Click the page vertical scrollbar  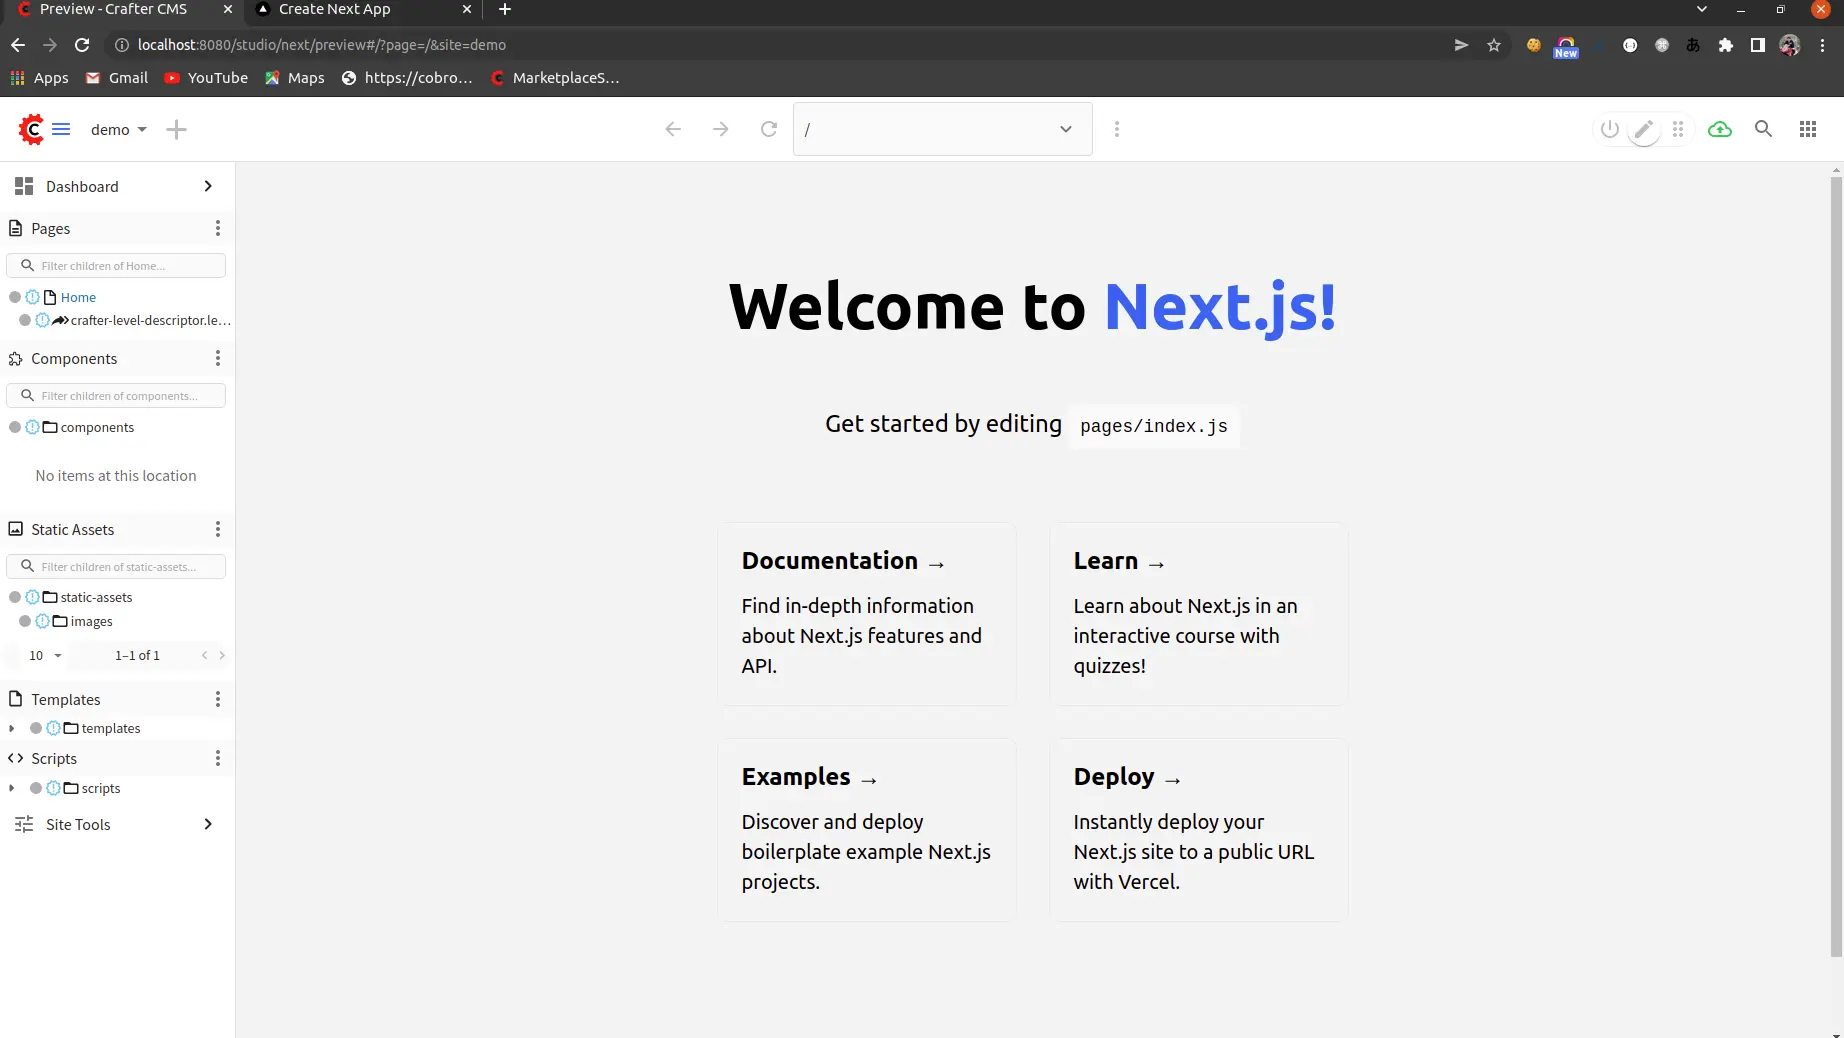click(1835, 560)
